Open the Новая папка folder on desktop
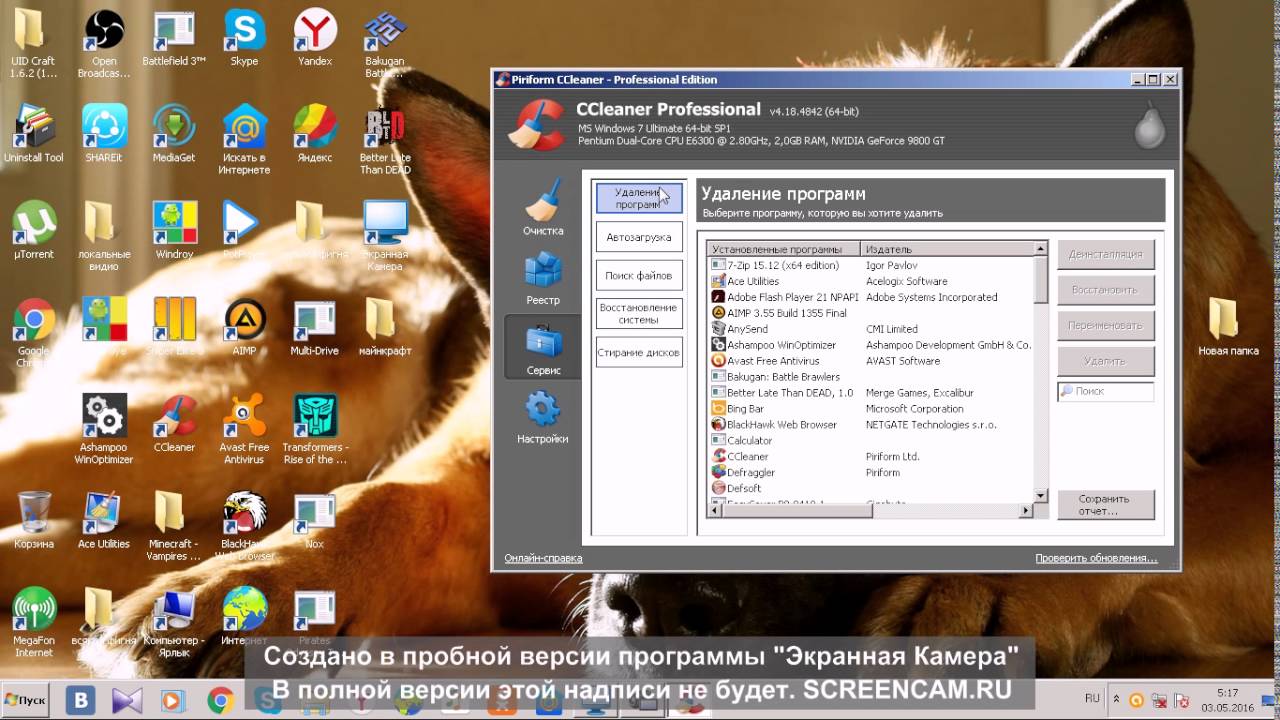Screen dimensions: 1280x720 pyautogui.click(x=1229, y=327)
